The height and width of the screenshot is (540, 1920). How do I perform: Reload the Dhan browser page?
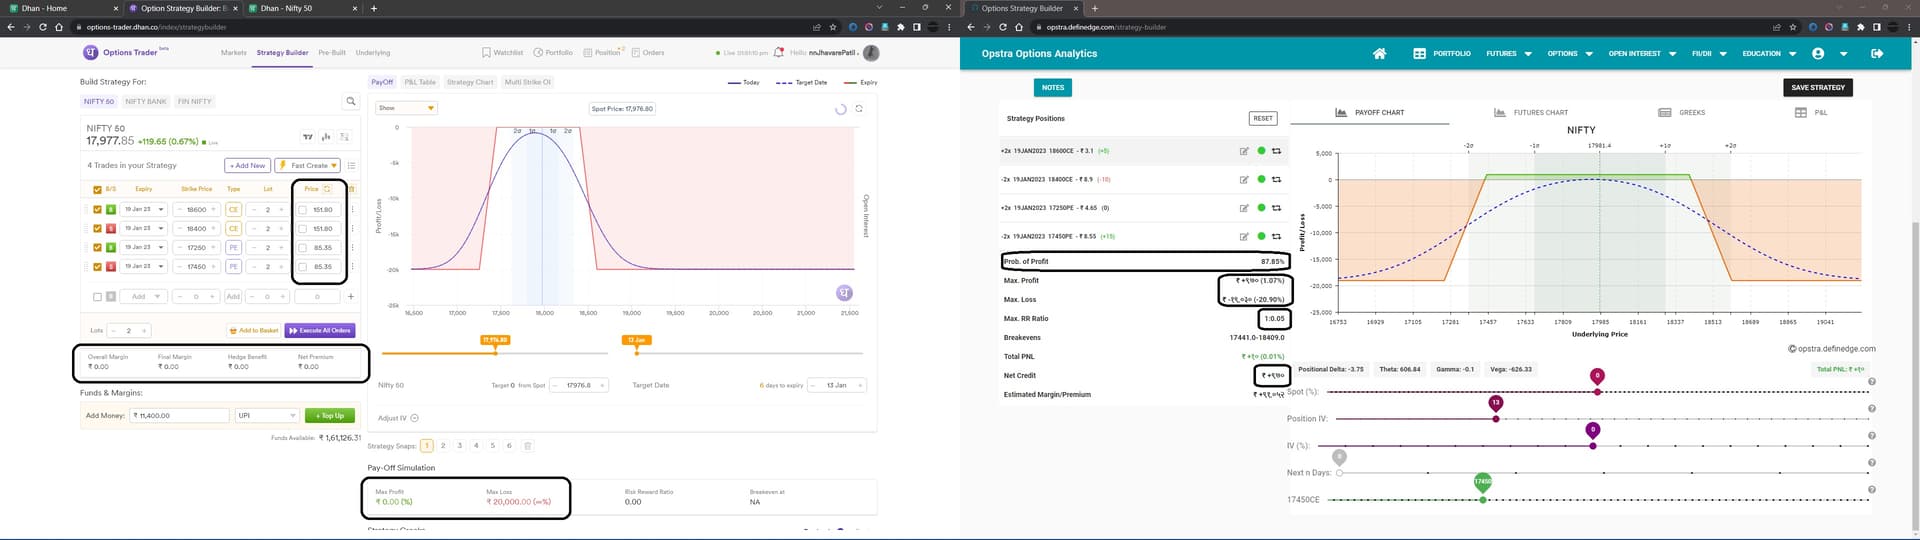coord(43,27)
